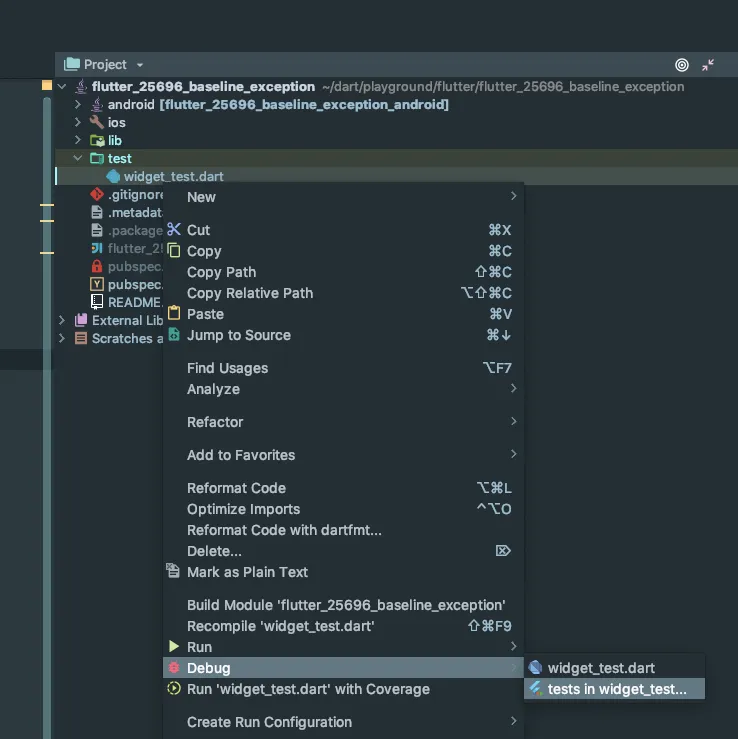
Task: Click the Project panel title
Action: pos(105,65)
